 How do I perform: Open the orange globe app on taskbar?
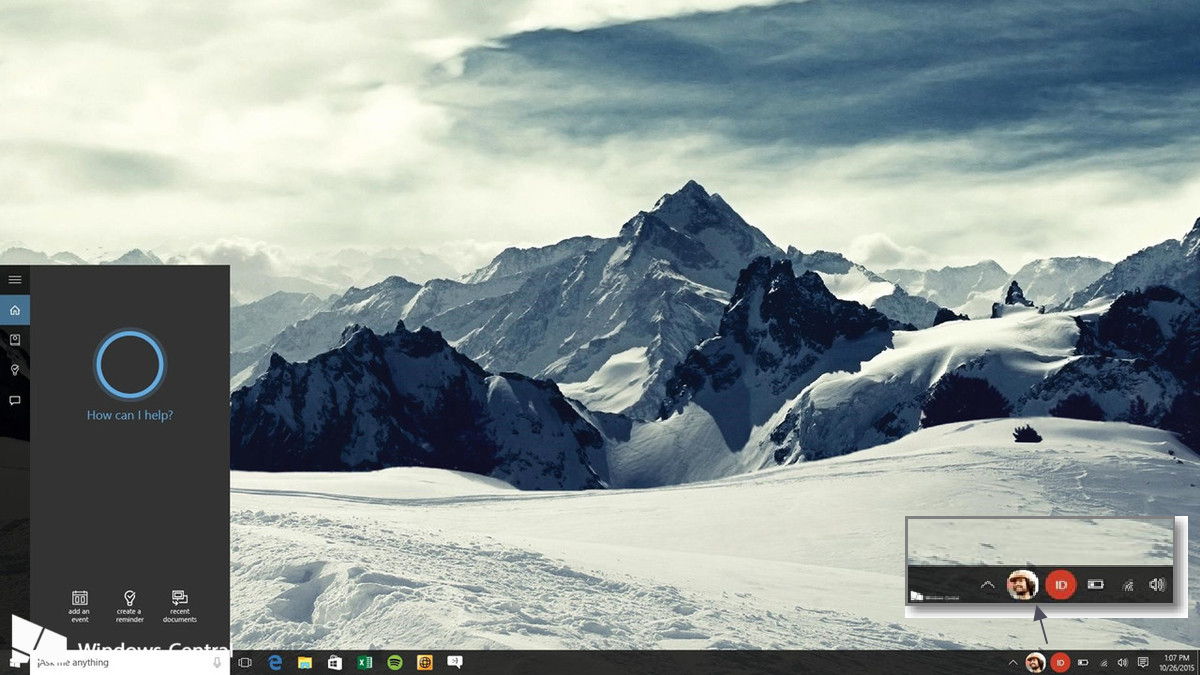(x=425, y=662)
